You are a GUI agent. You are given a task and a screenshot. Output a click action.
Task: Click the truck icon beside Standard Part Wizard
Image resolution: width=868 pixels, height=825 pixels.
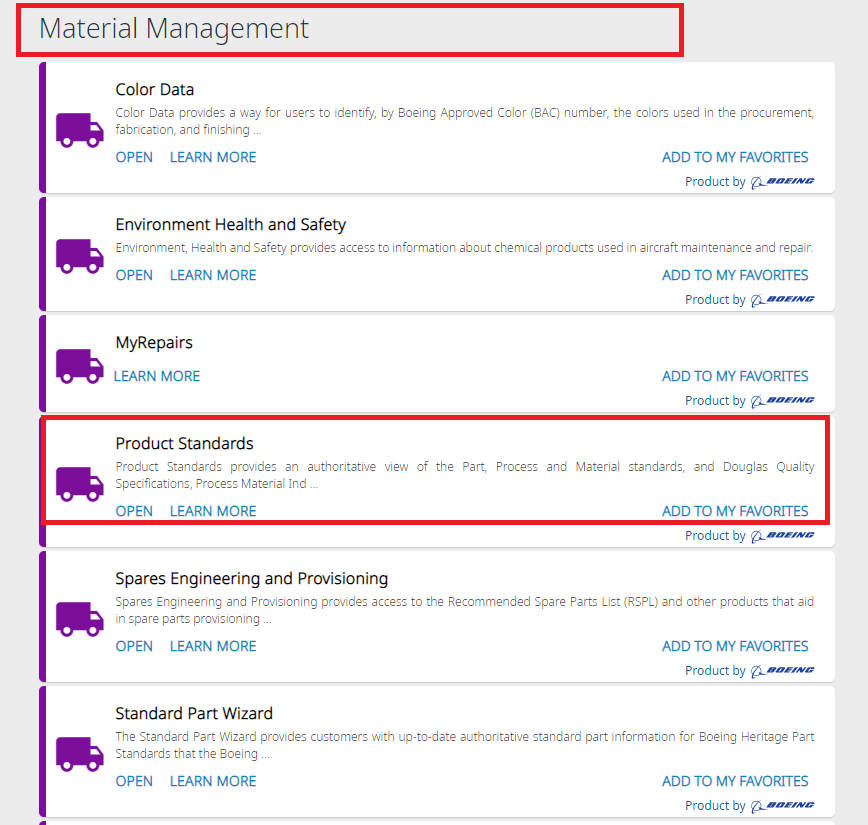point(79,753)
